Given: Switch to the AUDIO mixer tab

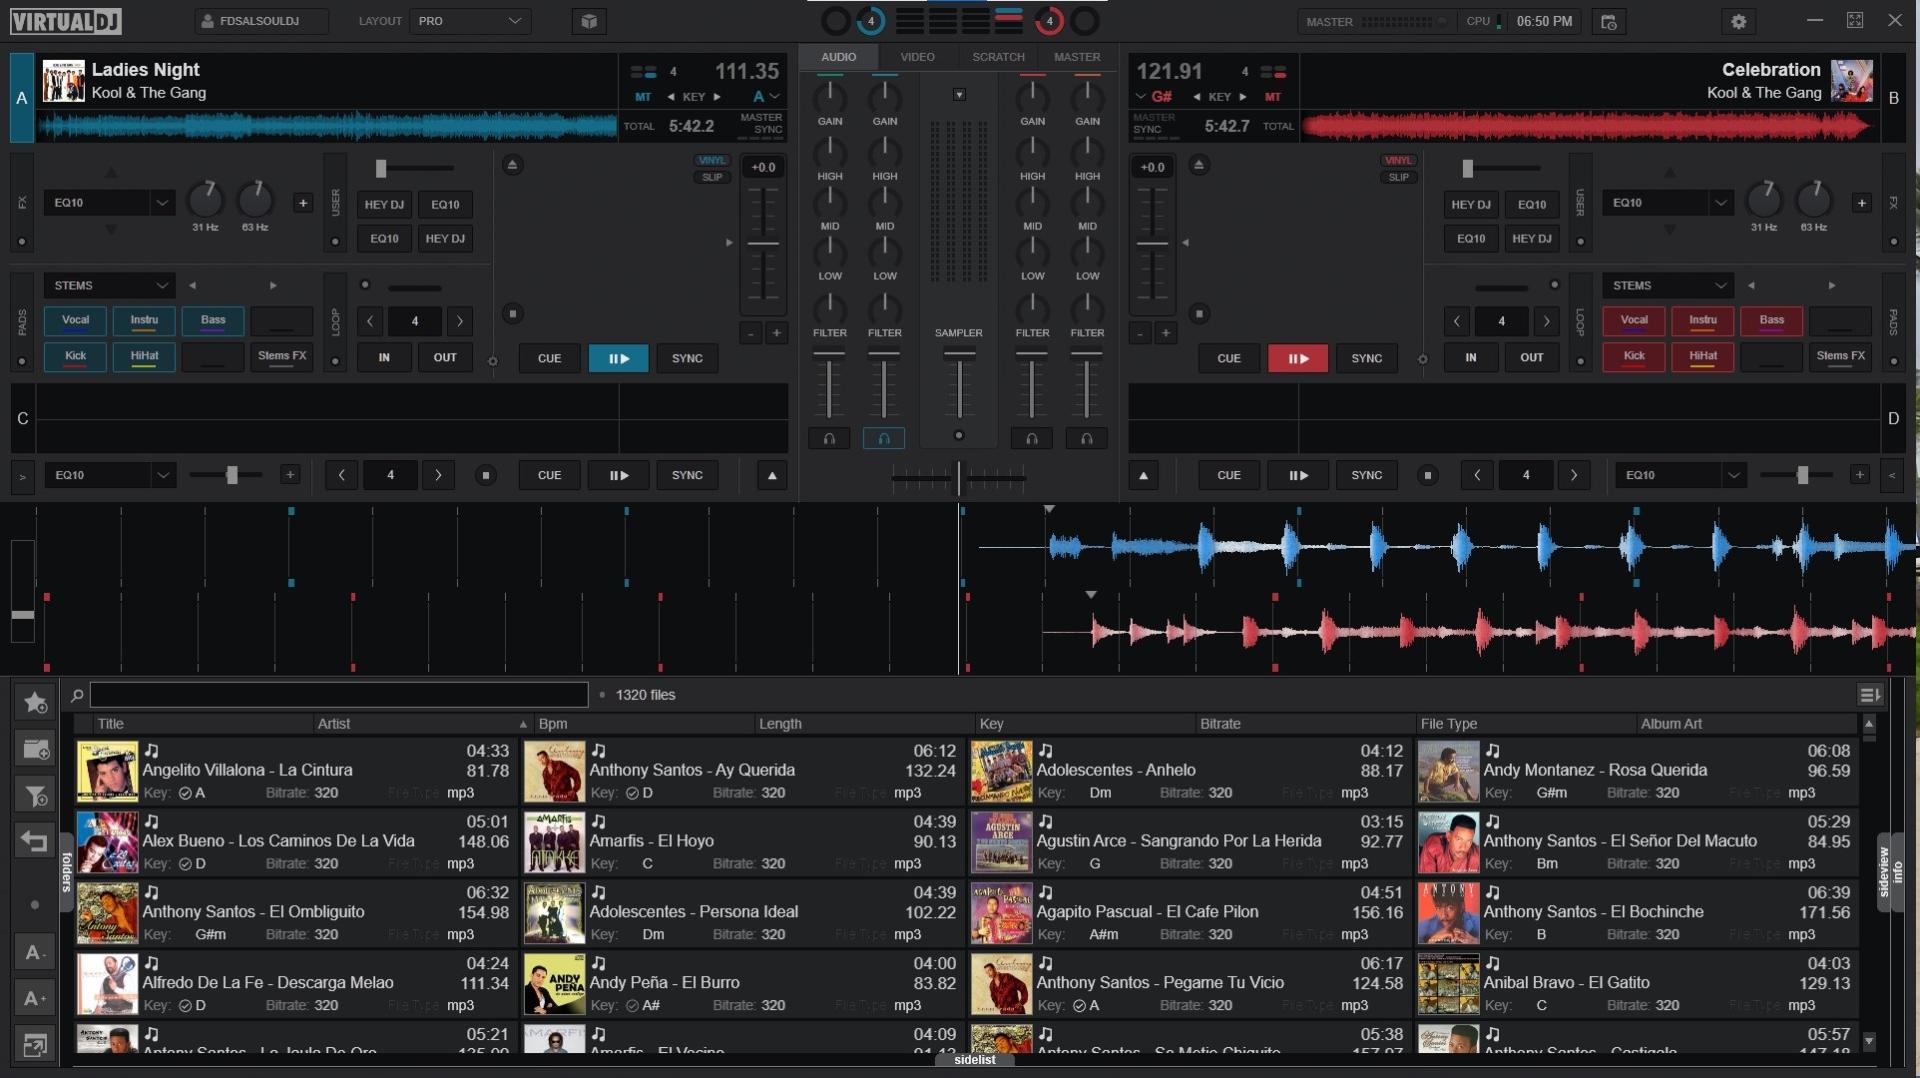Looking at the screenshot, I should [x=838, y=57].
